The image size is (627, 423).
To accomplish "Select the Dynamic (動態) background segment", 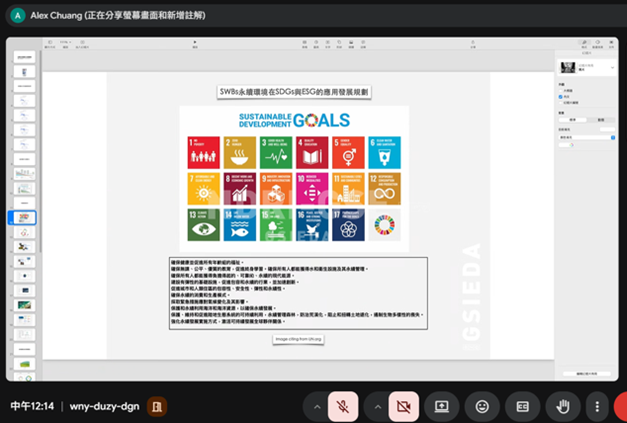I will point(601,120).
